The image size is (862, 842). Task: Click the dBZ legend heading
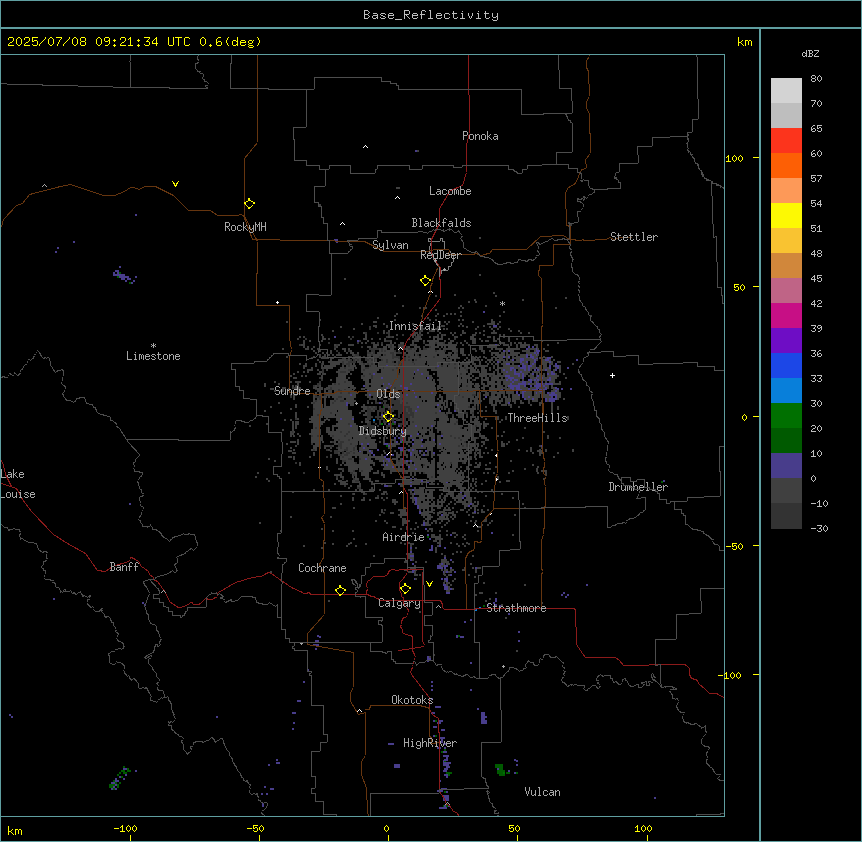pos(810,53)
